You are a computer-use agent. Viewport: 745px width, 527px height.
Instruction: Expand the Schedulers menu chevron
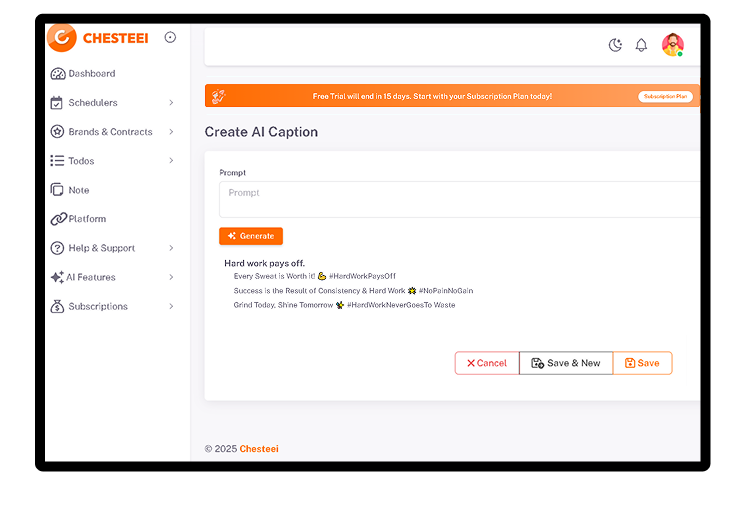point(171,103)
